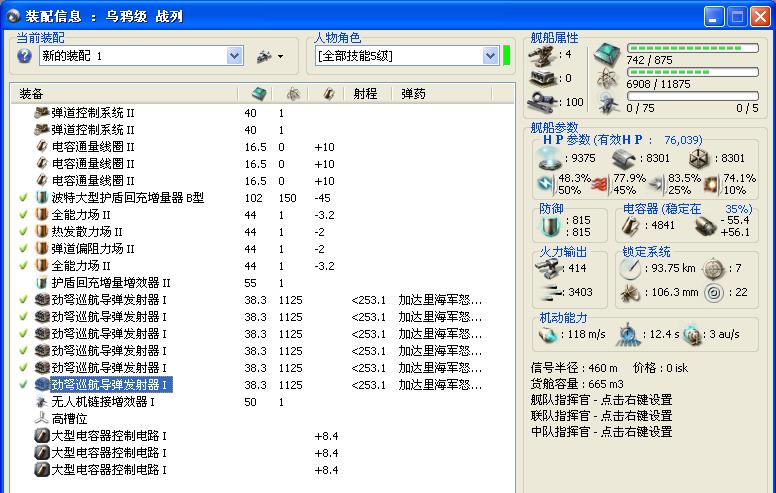Click the 热发散力场 II module icon

[x=42, y=232]
